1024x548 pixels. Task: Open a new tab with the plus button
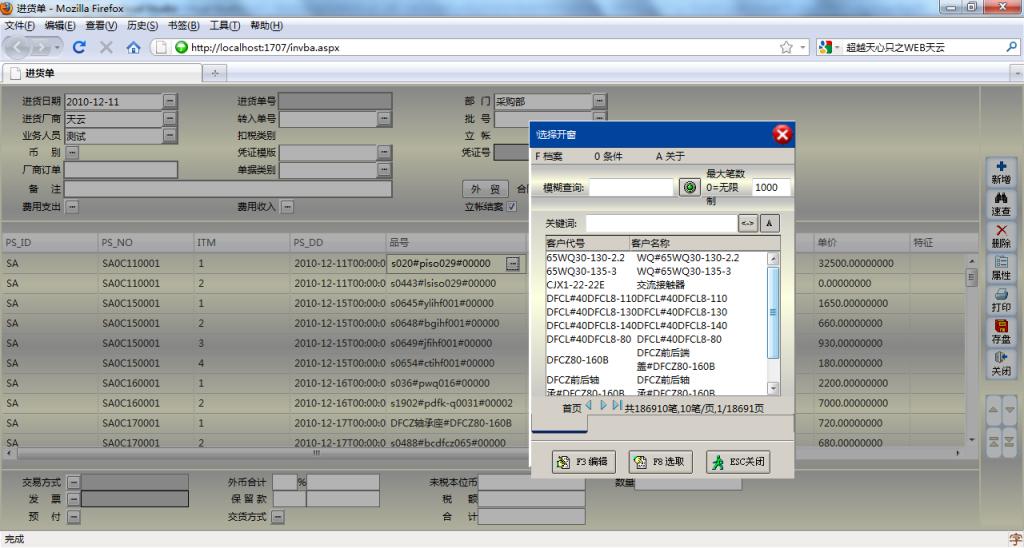tap(215, 73)
